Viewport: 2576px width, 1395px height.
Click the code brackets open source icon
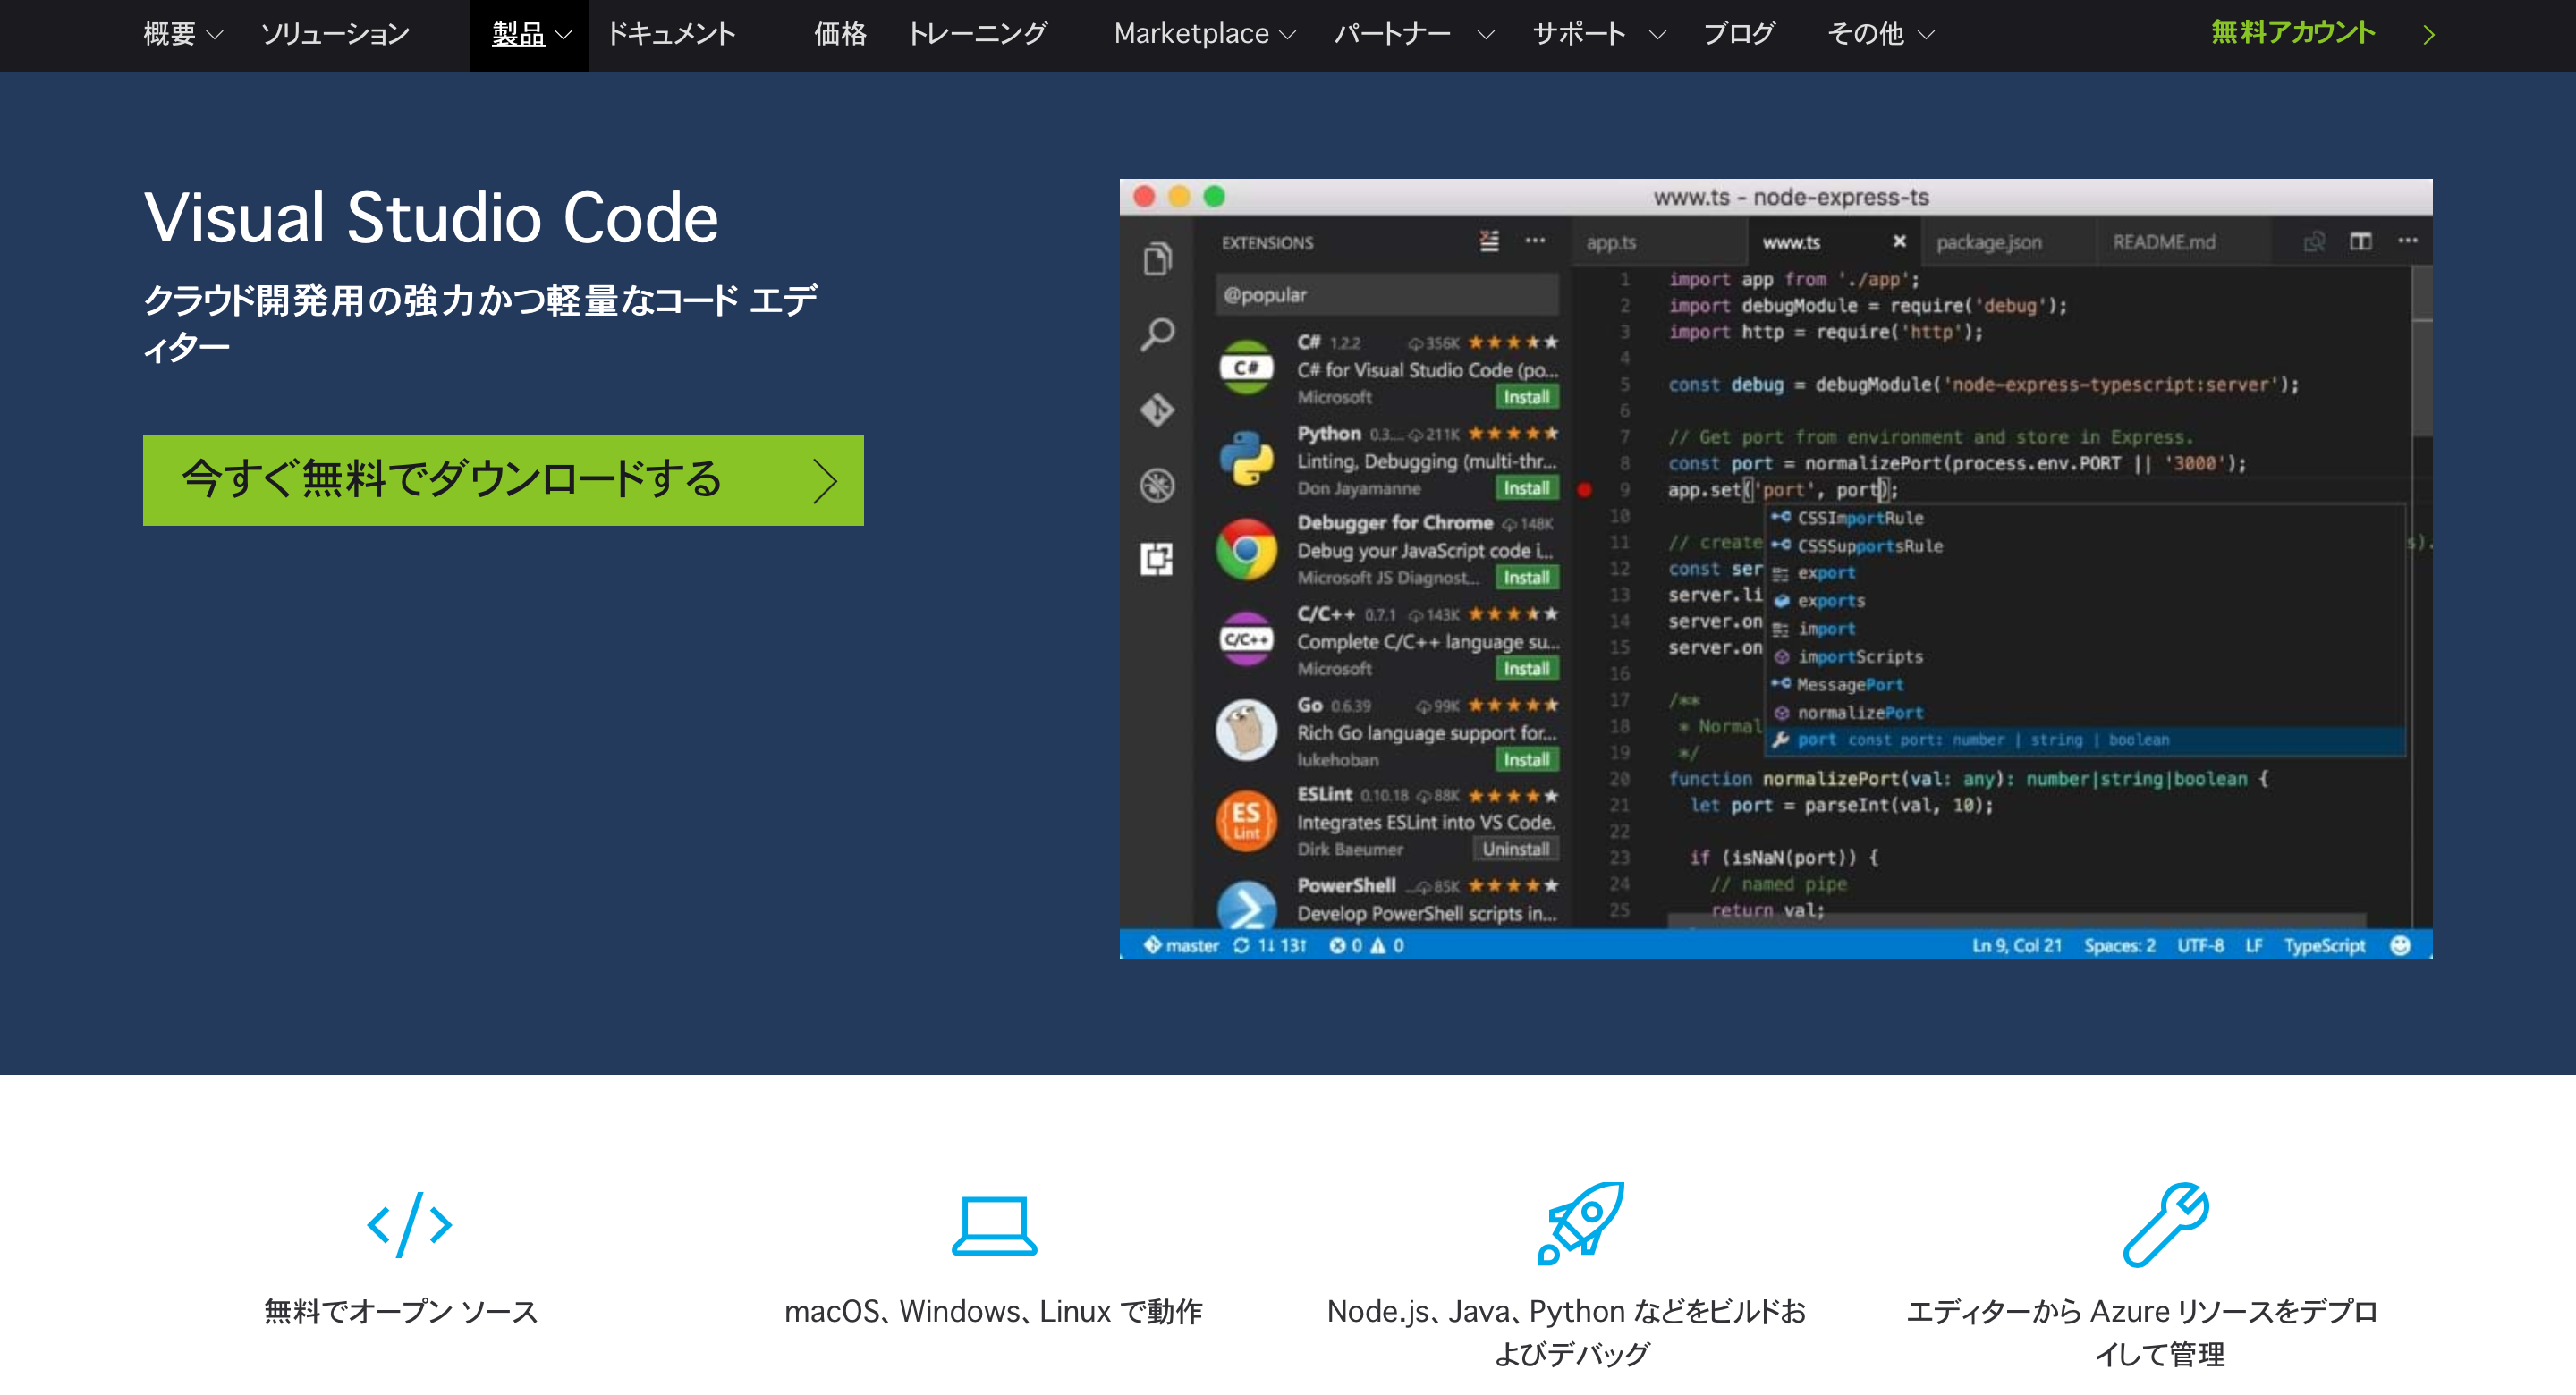pyautogui.click(x=410, y=1224)
